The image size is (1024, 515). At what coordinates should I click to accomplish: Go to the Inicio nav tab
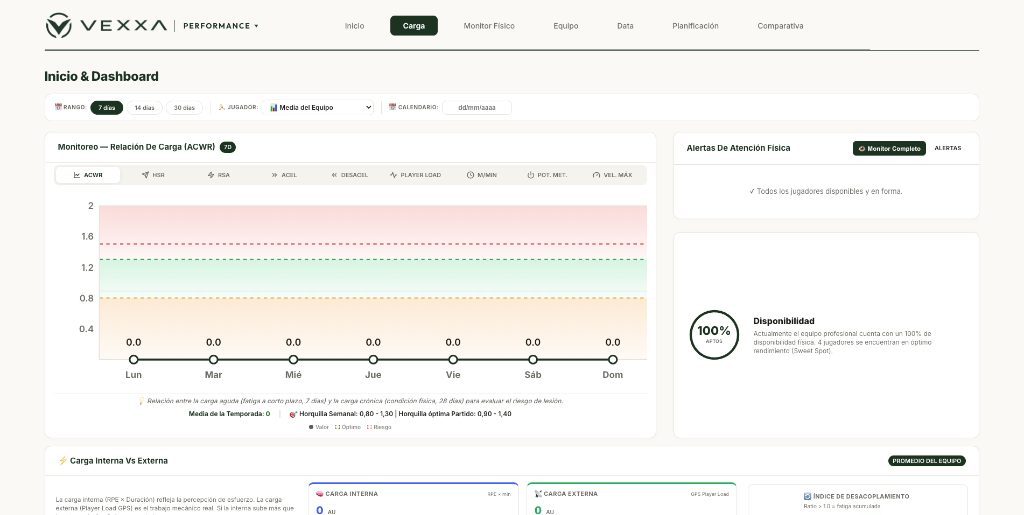355,26
